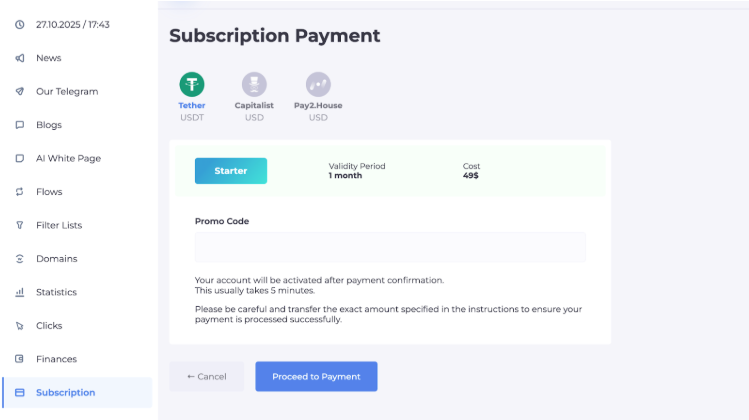Click the date and time clock icon
Image resolution: width=749 pixels, height=420 pixels.
point(20,24)
